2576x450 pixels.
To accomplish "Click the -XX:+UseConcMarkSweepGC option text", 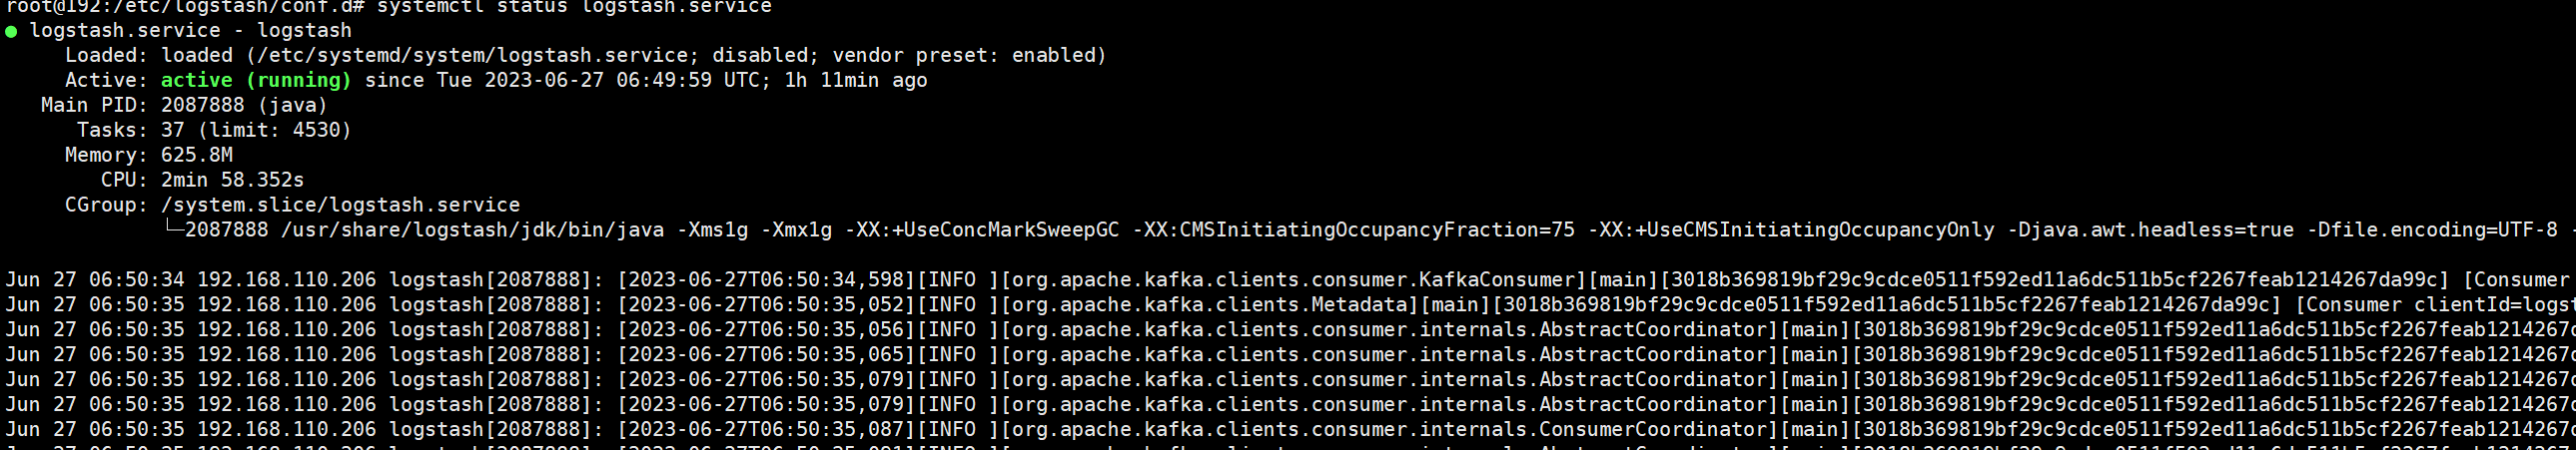I will (982, 230).
